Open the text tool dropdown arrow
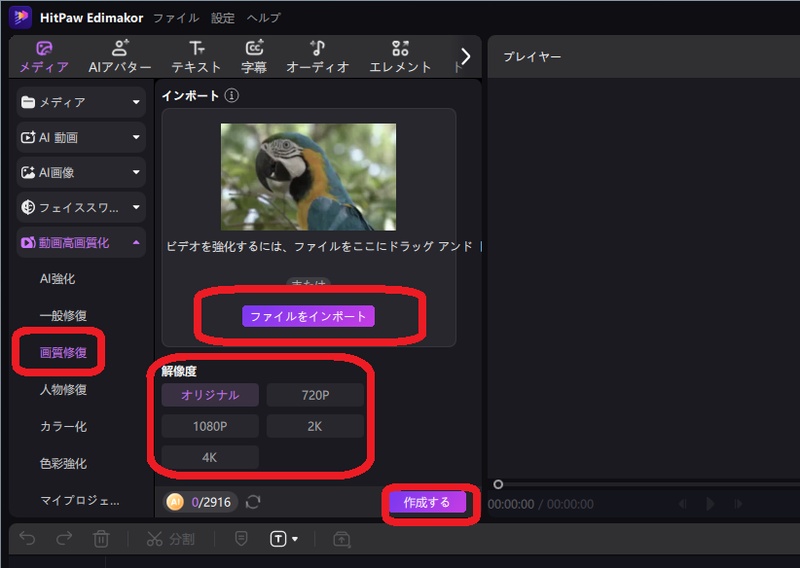This screenshot has width=800, height=568. (x=295, y=539)
